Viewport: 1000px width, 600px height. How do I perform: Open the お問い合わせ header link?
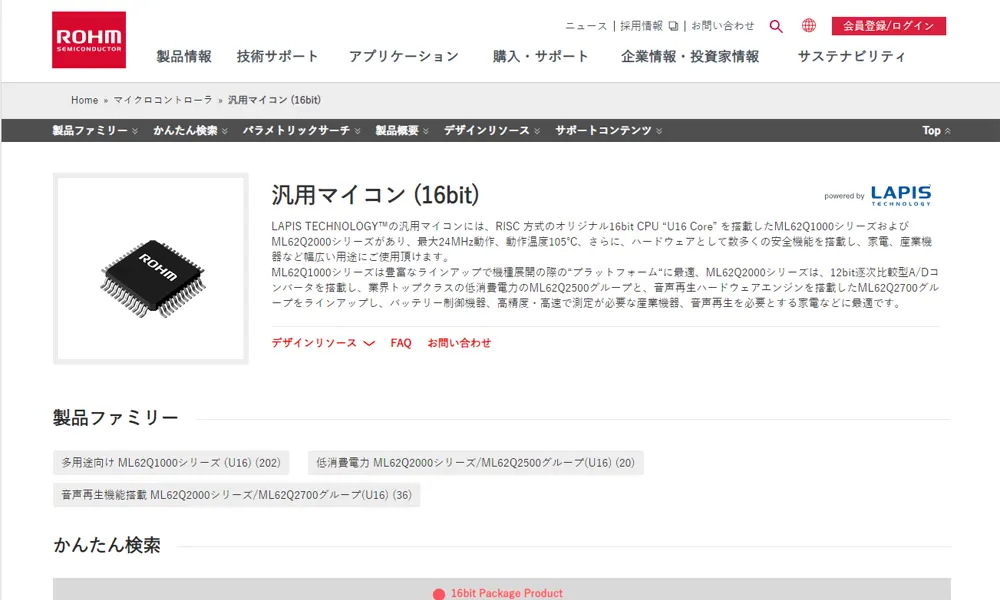723,26
